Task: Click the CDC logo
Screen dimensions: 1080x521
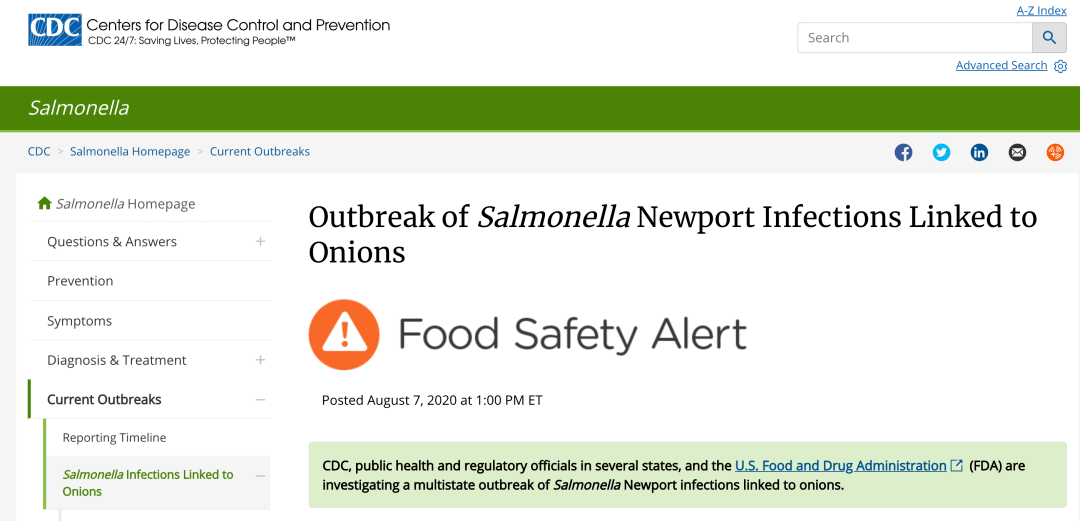Action: [x=54, y=30]
